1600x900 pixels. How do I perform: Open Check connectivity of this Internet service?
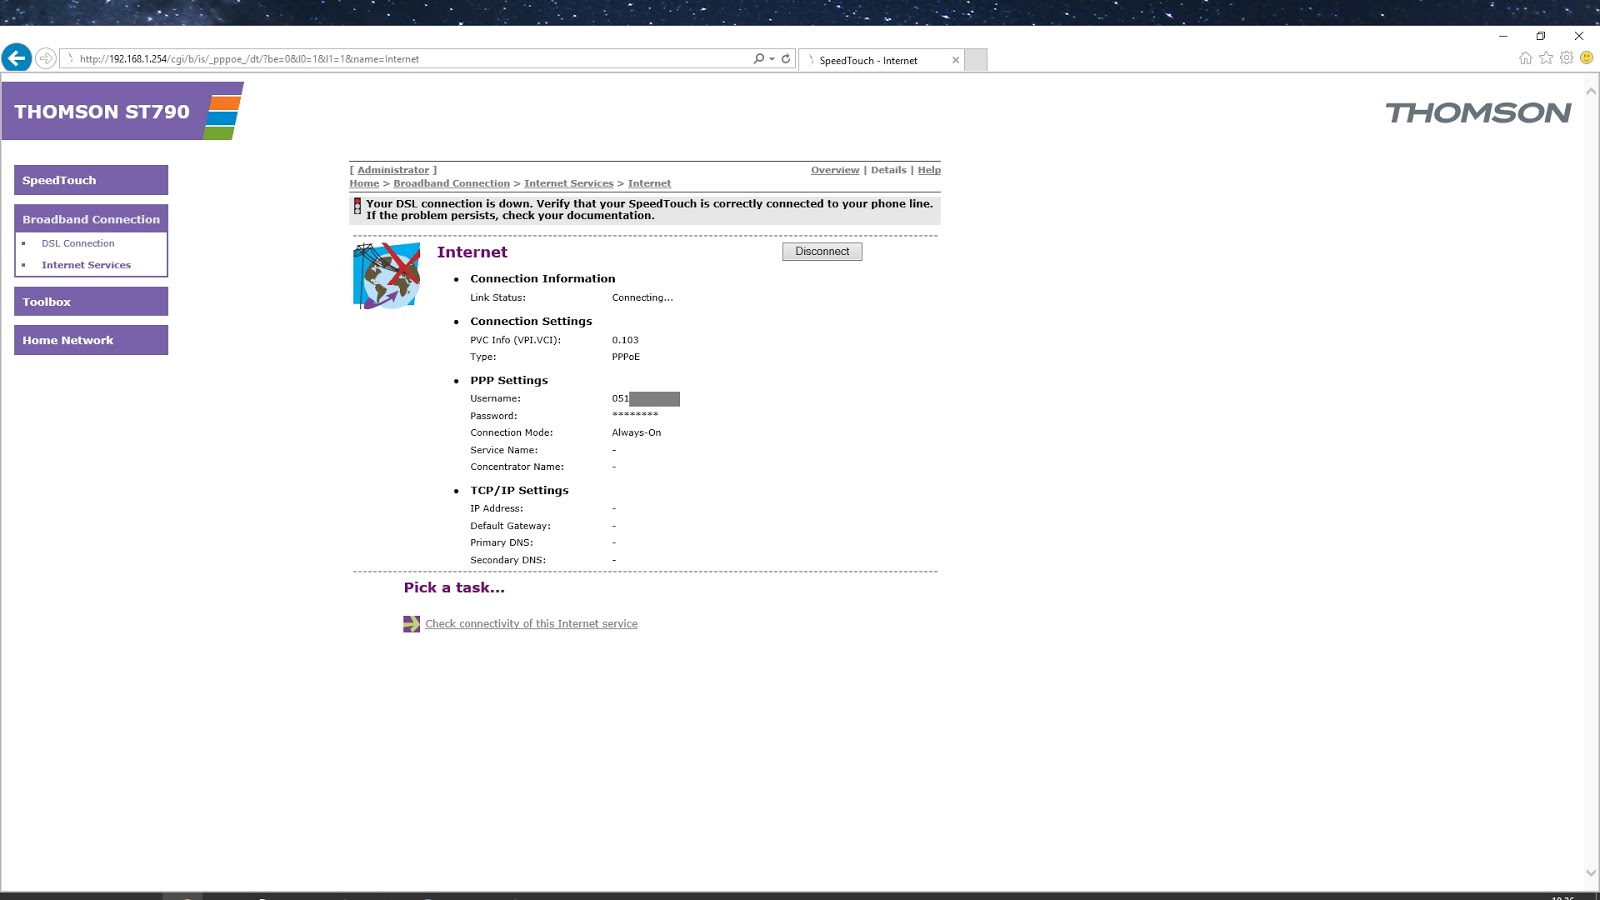[x=531, y=623]
